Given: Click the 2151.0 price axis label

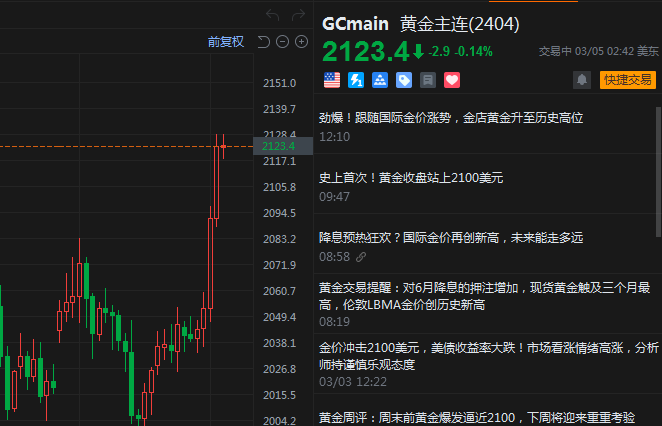Looking at the screenshot, I should coord(279,83).
